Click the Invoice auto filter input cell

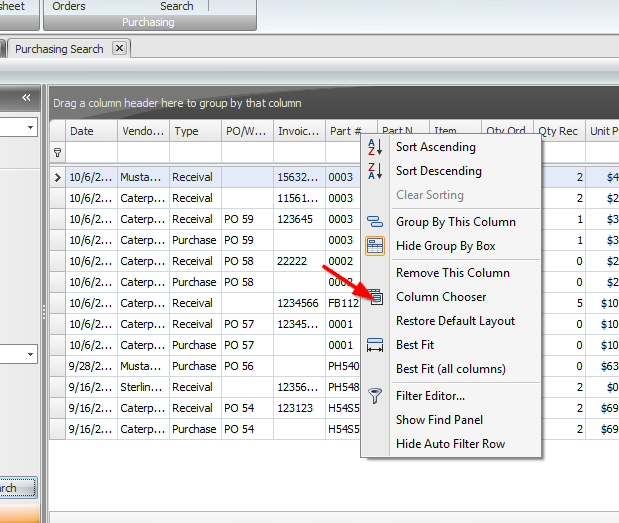[300, 152]
